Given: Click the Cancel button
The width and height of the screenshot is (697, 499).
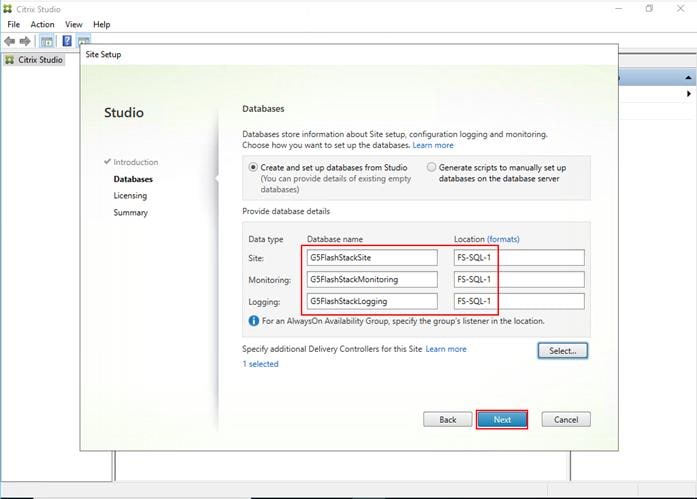Looking at the screenshot, I should pos(566,419).
